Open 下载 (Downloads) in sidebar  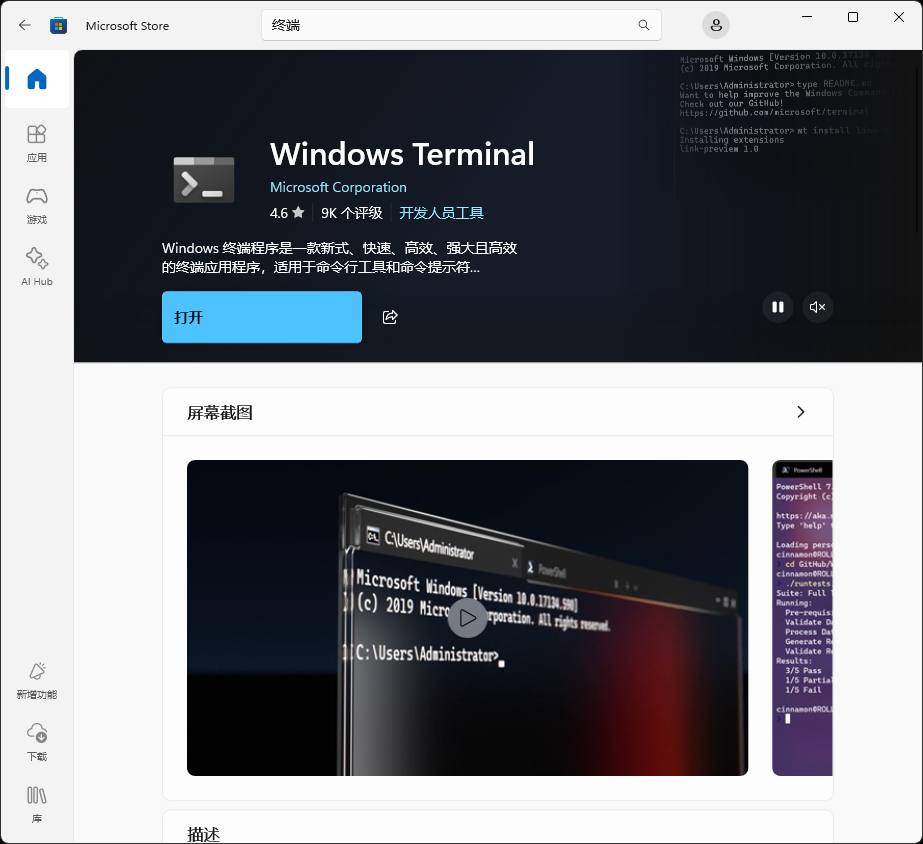click(37, 741)
